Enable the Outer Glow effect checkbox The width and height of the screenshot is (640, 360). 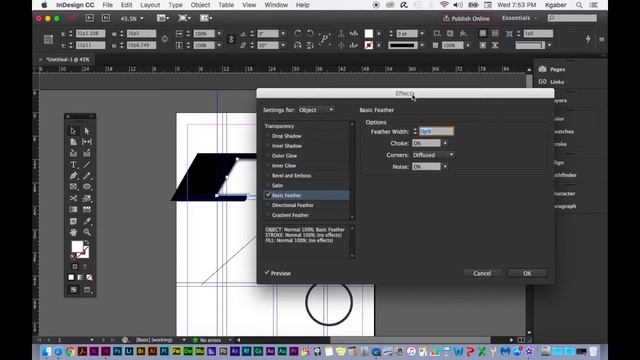point(268,156)
